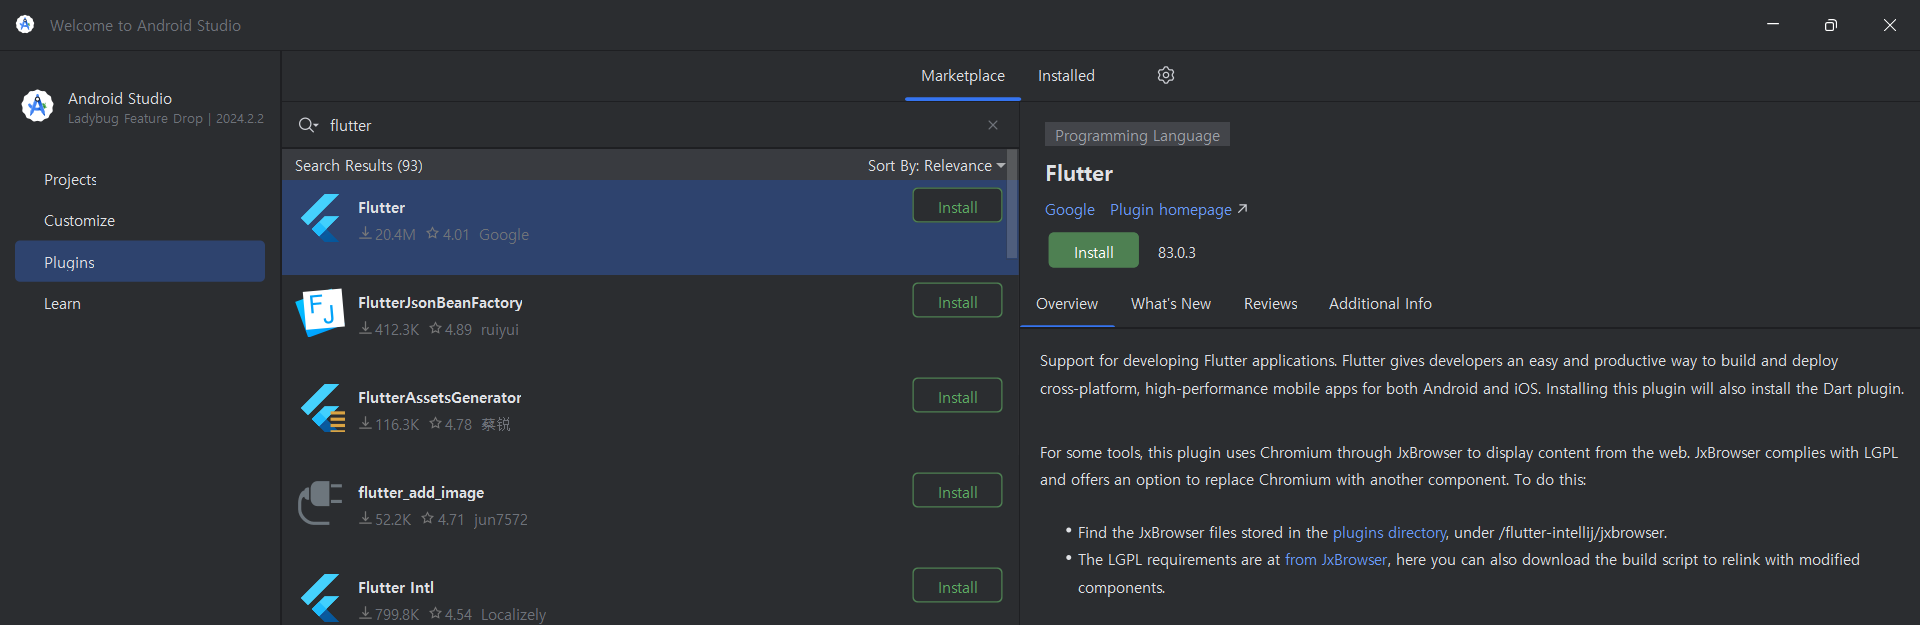Click the search results list scrollbar
1920x625 pixels.
pyautogui.click(x=1012, y=205)
